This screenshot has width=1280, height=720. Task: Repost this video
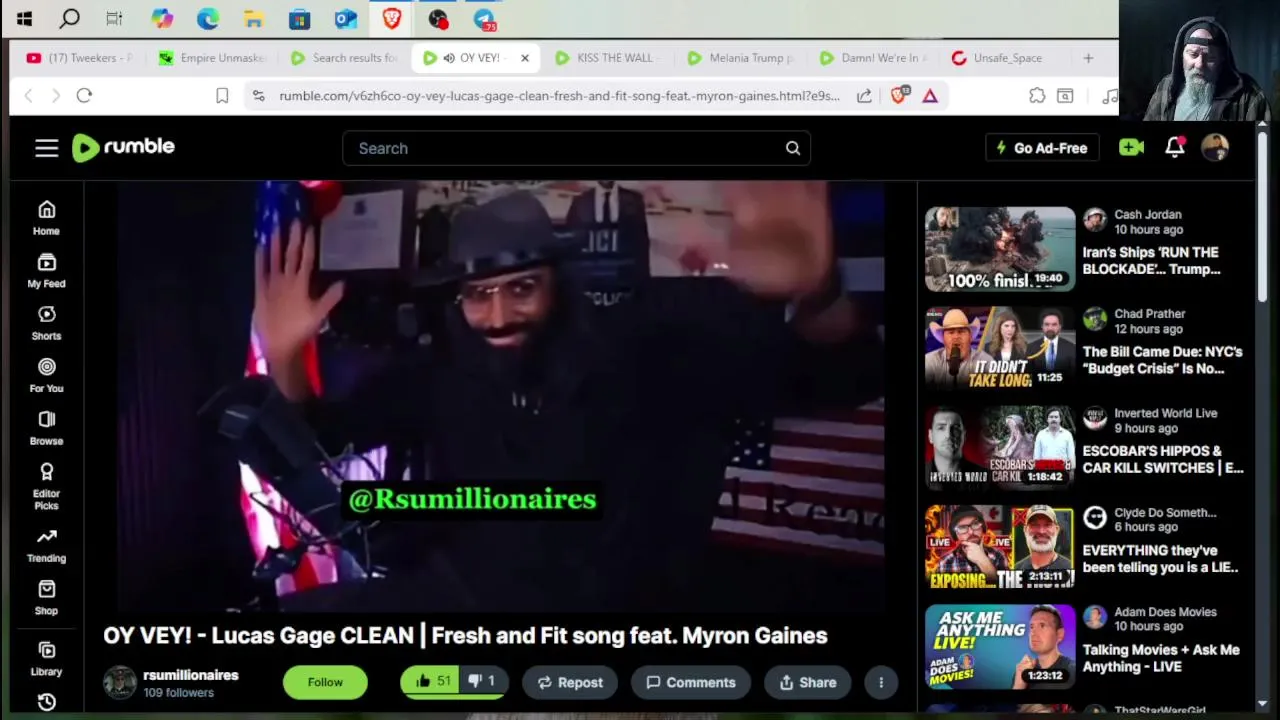570,682
